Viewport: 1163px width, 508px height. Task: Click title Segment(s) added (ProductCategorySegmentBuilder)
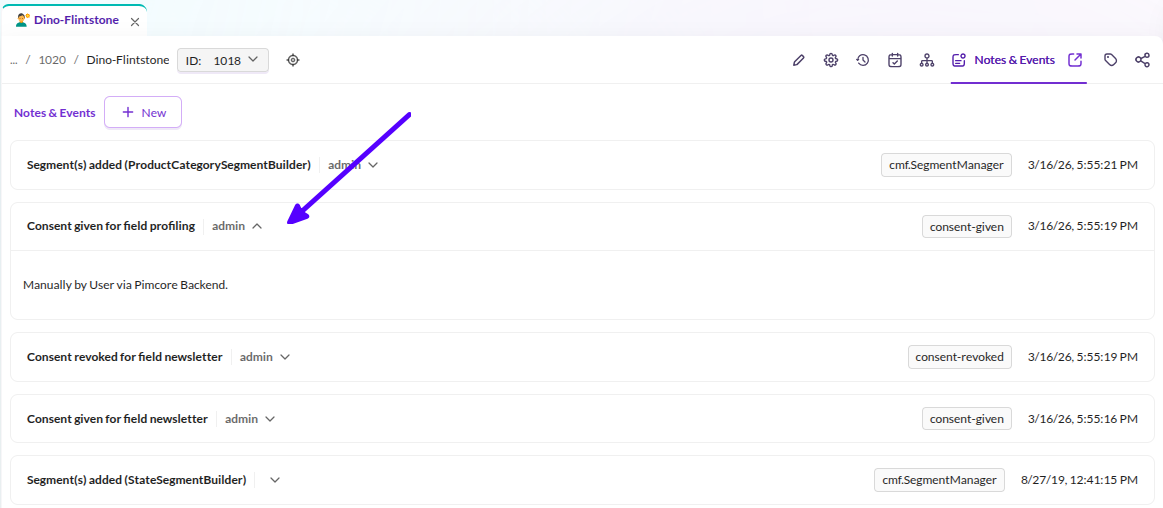168,165
